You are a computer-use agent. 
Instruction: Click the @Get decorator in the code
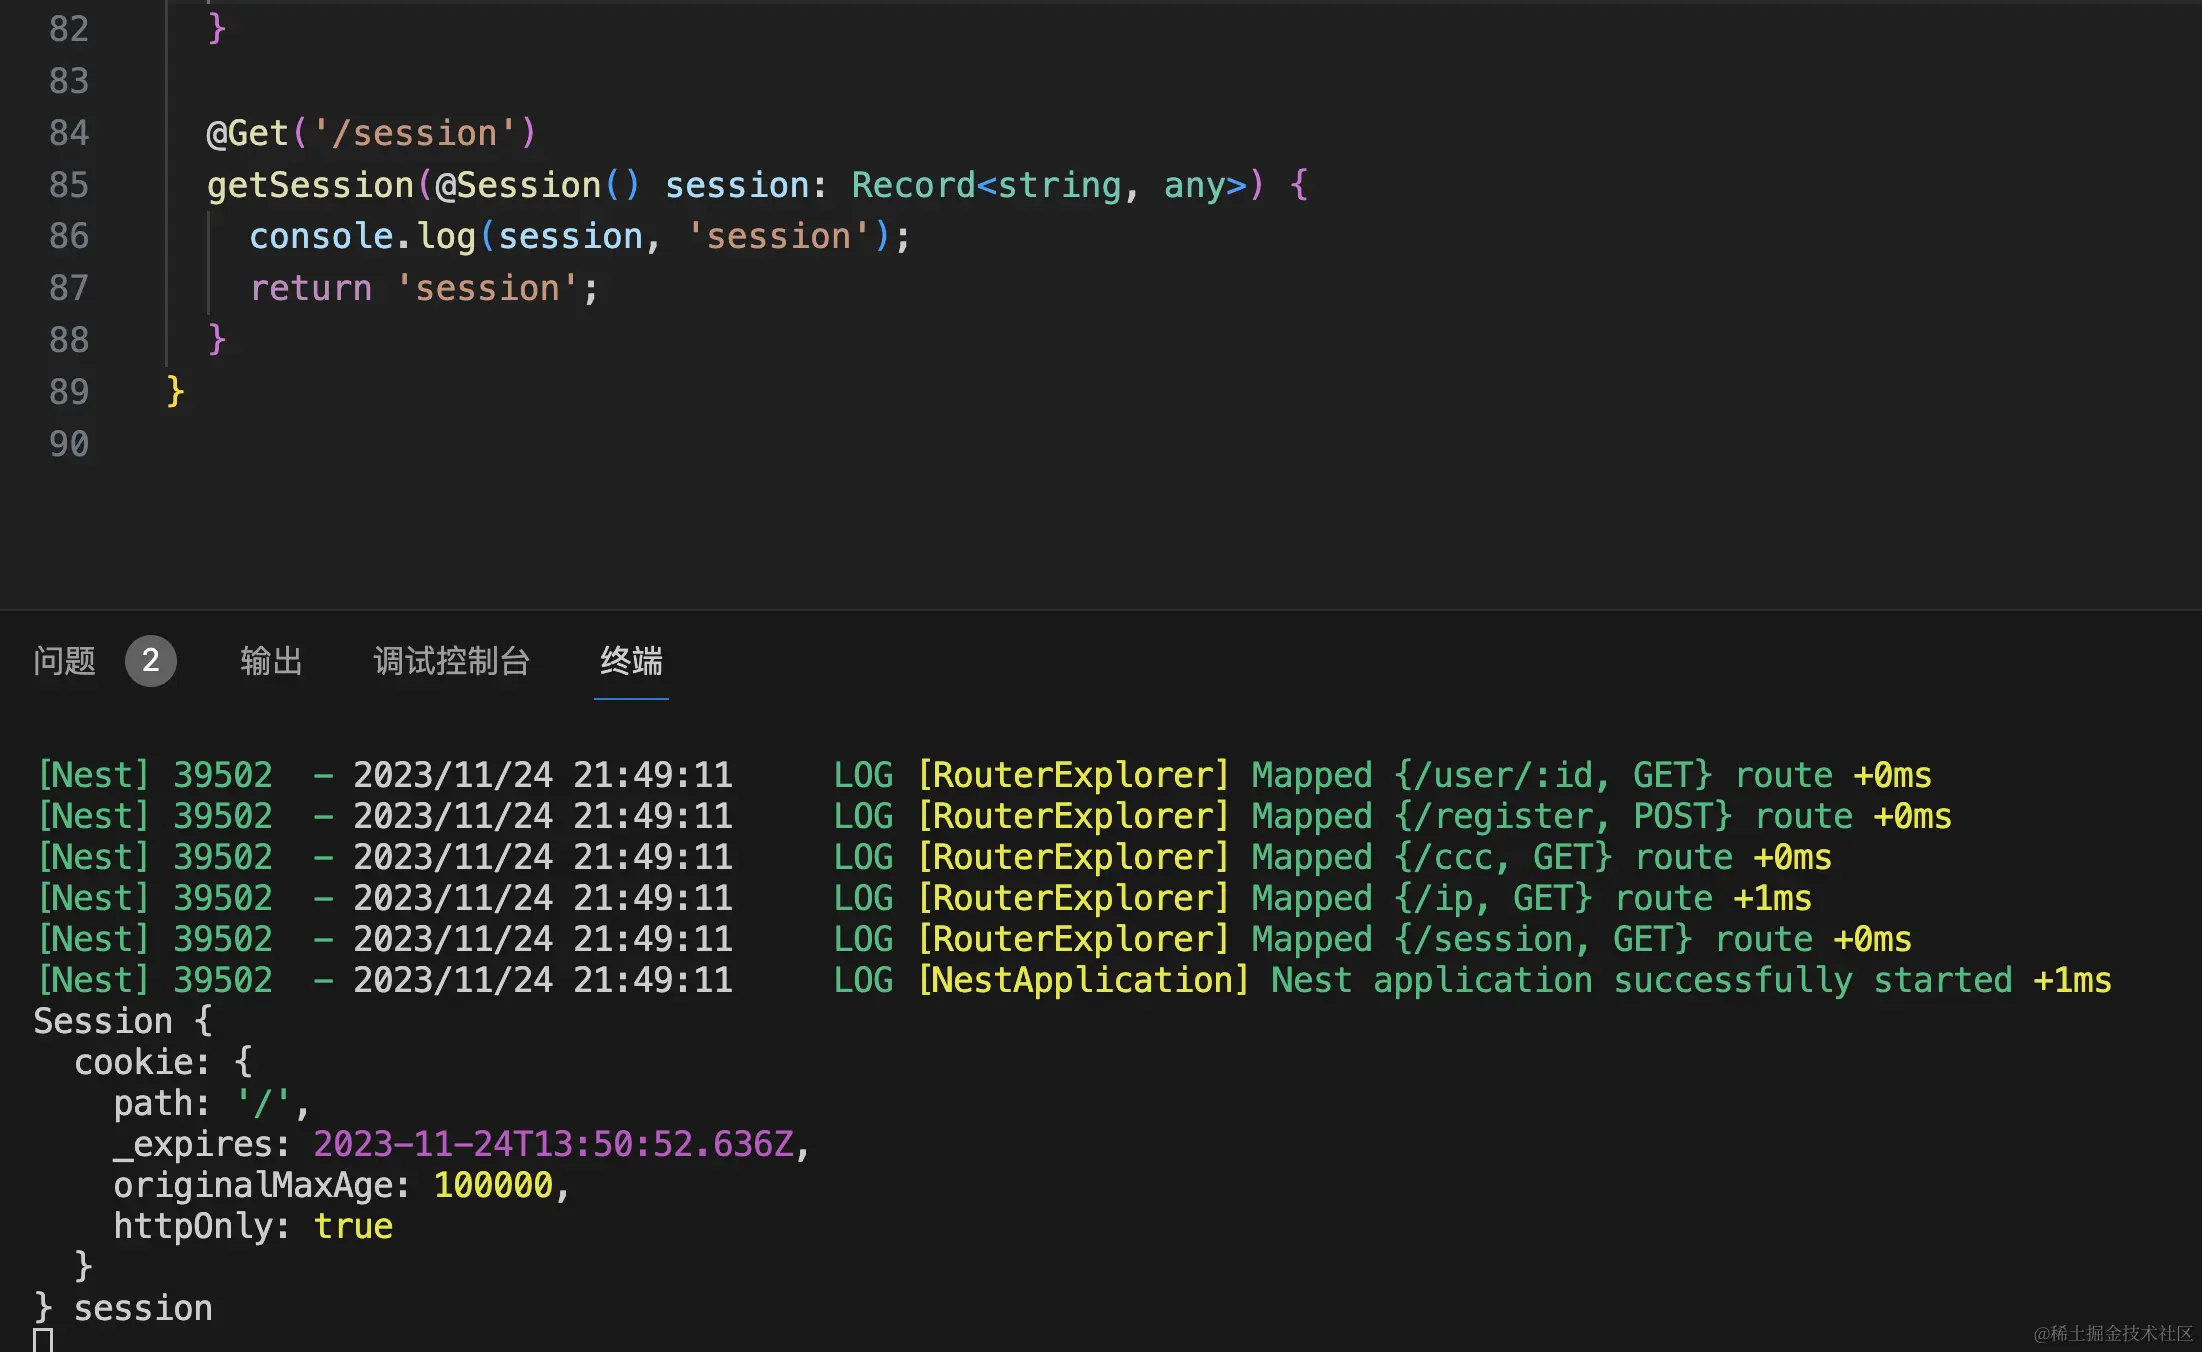247,133
